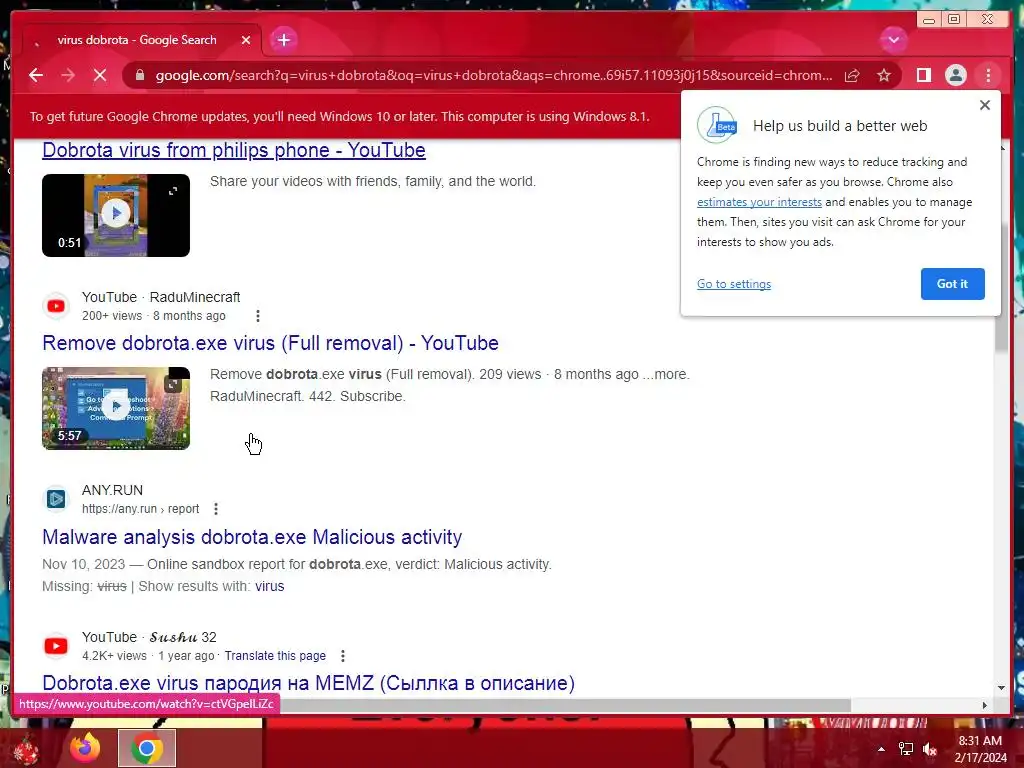Go back to the previous page
Screen dimensions: 1024x768
click(x=36, y=76)
